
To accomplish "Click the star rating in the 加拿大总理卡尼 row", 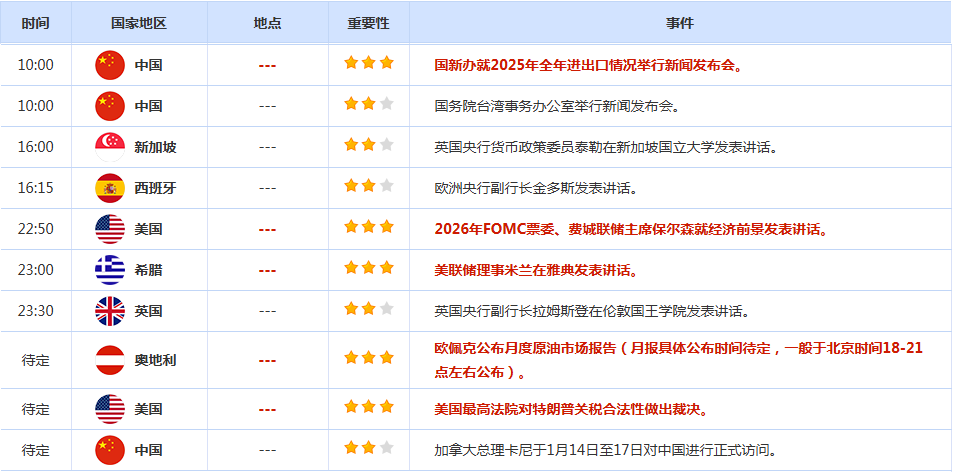I will coord(369,448).
